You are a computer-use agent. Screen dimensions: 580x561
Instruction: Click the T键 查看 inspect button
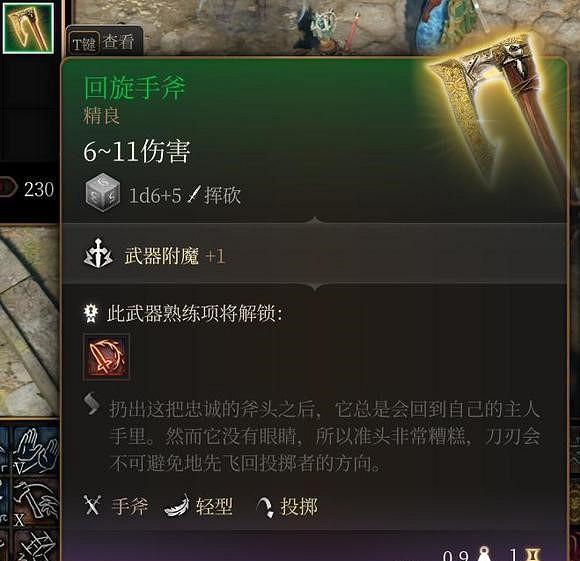tap(104, 43)
